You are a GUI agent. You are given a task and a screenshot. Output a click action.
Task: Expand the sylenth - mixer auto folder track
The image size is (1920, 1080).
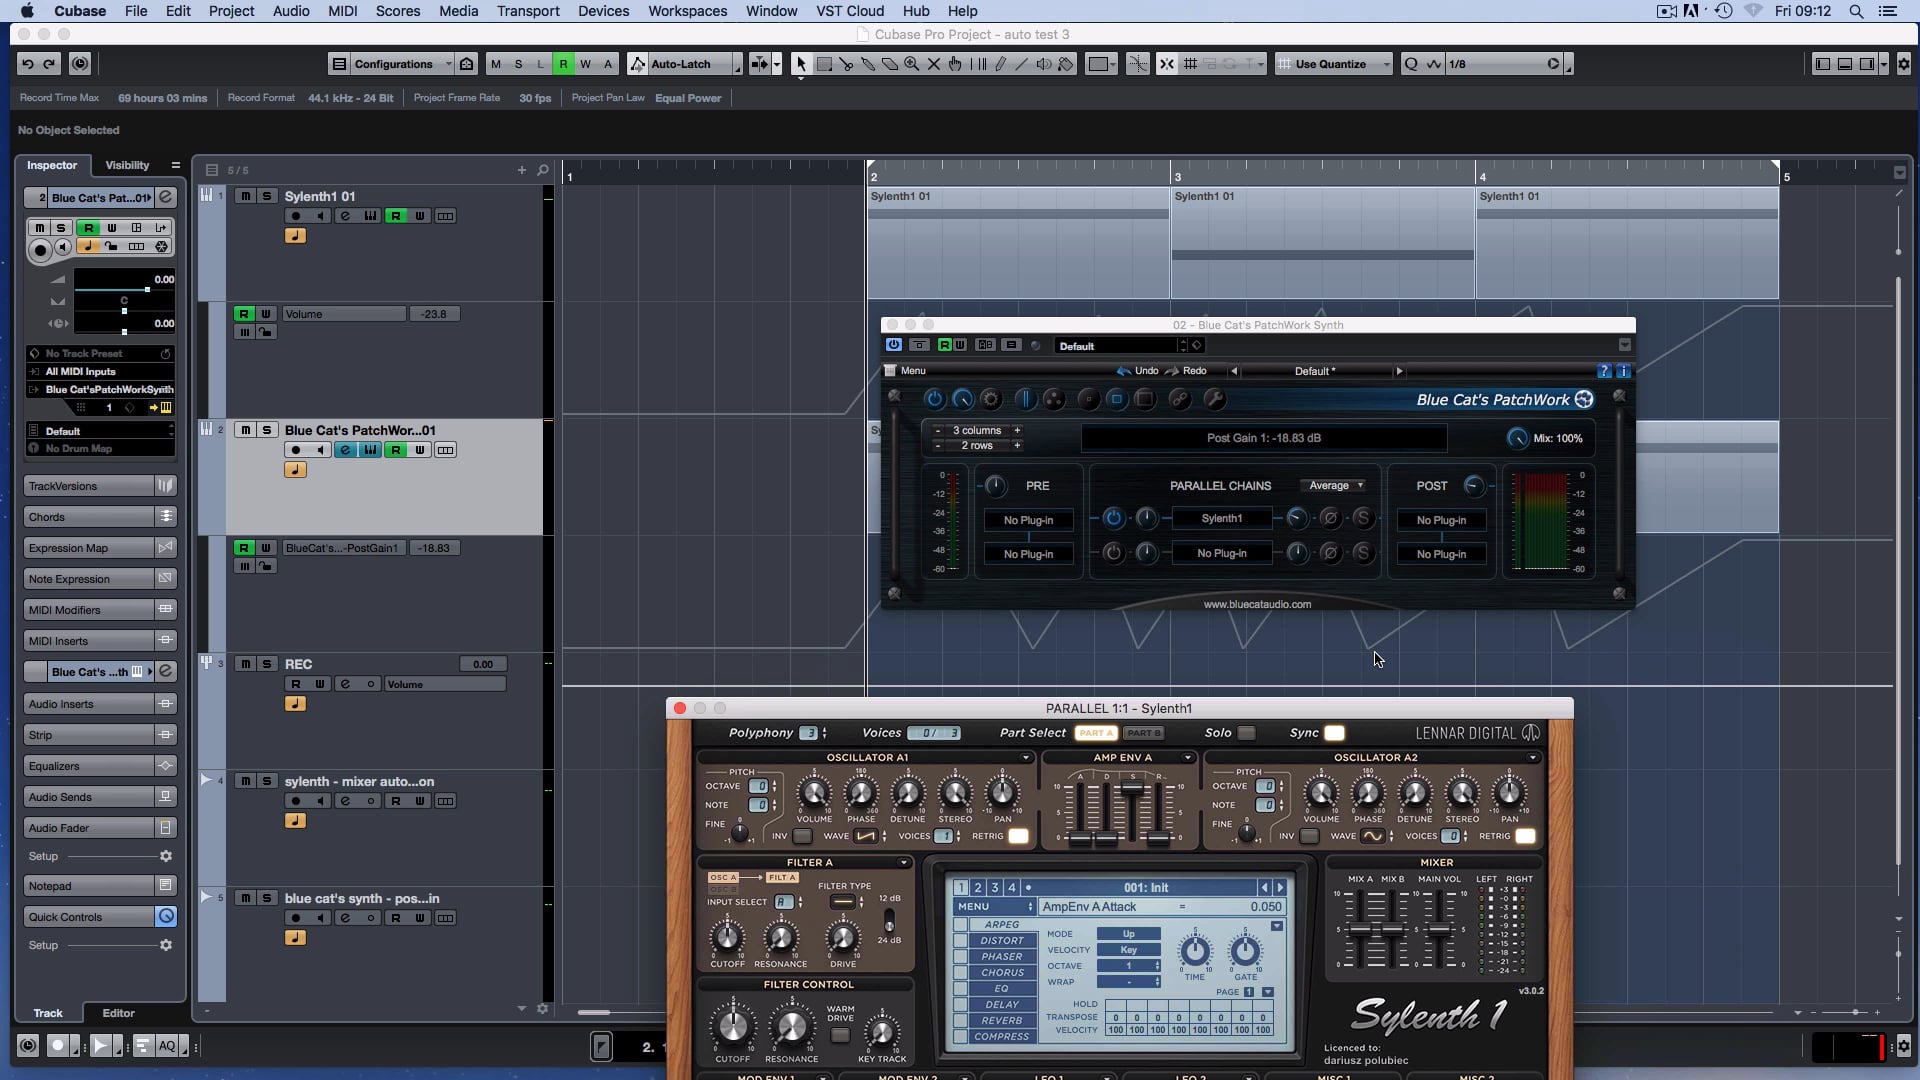206,780
